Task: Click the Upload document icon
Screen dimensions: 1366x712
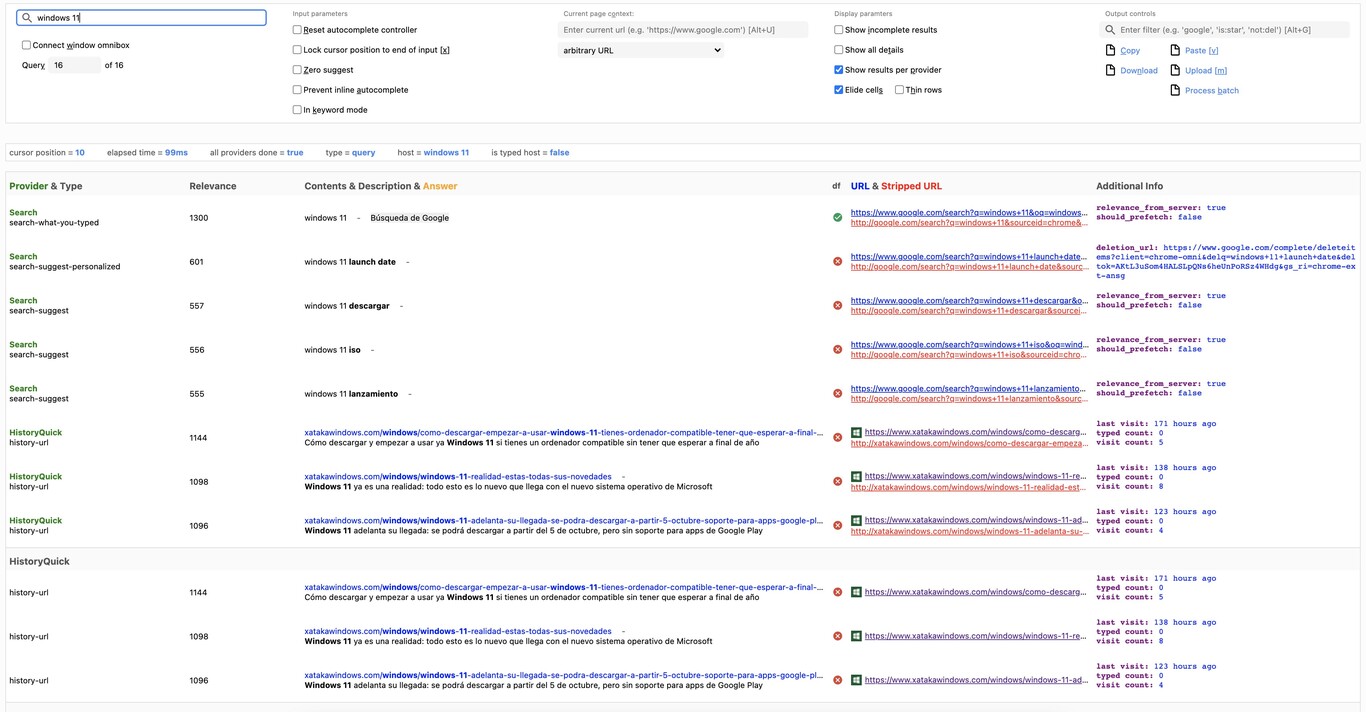Action: 1175,70
